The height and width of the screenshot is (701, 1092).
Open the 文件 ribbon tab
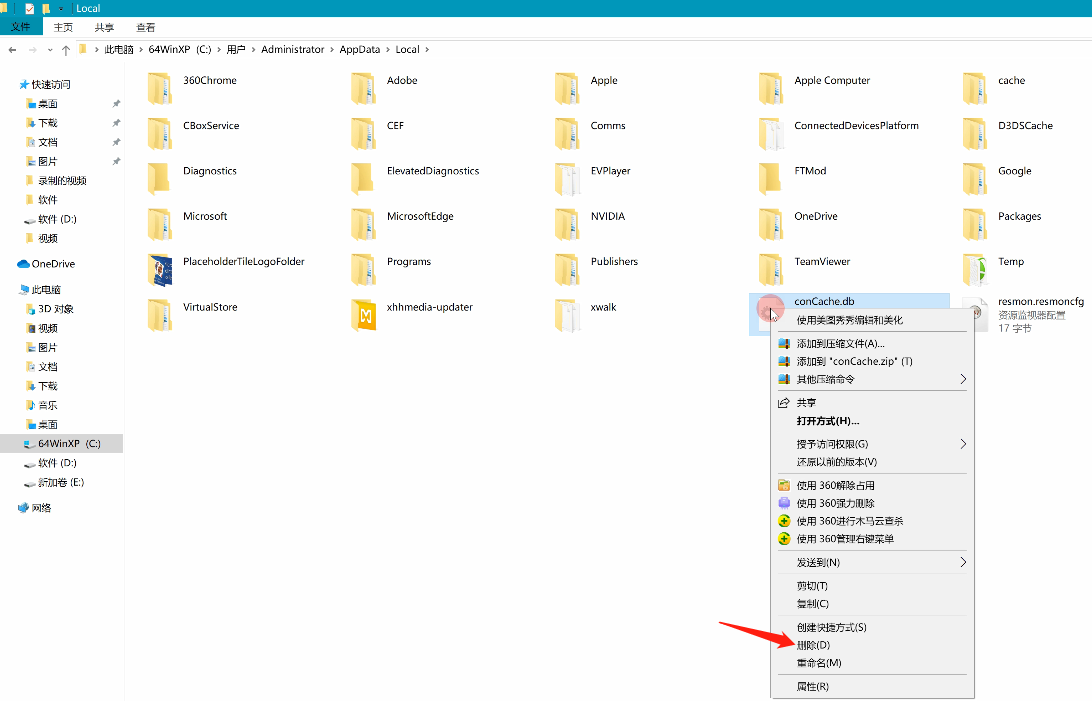point(21,26)
